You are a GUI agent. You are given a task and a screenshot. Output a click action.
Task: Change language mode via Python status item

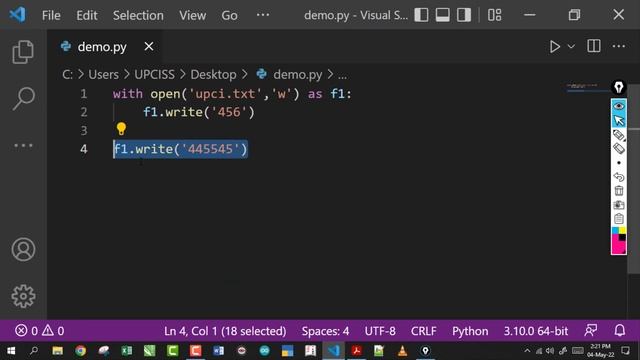tap(470, 331)
